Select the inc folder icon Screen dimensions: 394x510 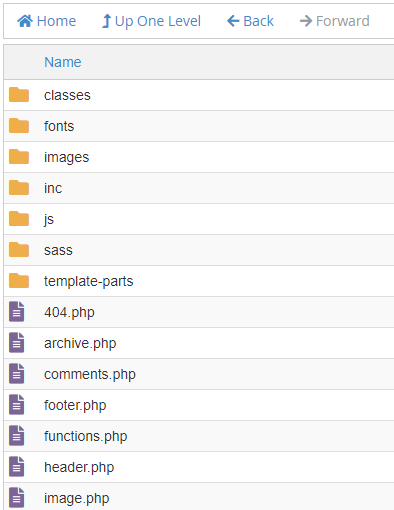pyautogui.click(x=19, y=188)
